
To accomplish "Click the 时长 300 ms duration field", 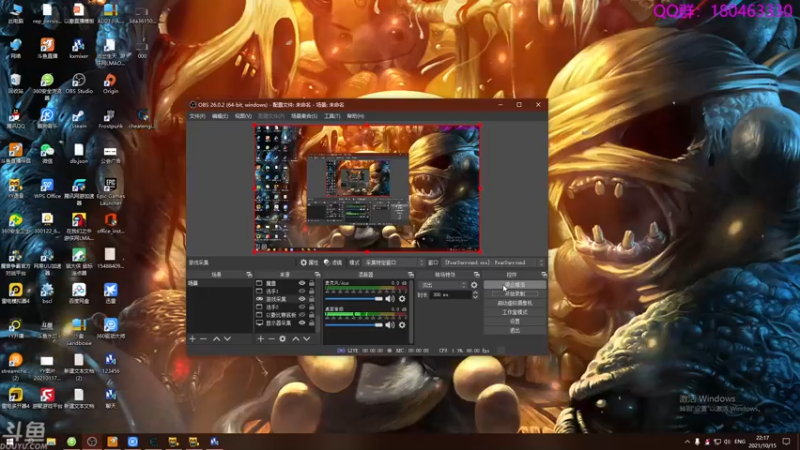I will tap(451, 295).
